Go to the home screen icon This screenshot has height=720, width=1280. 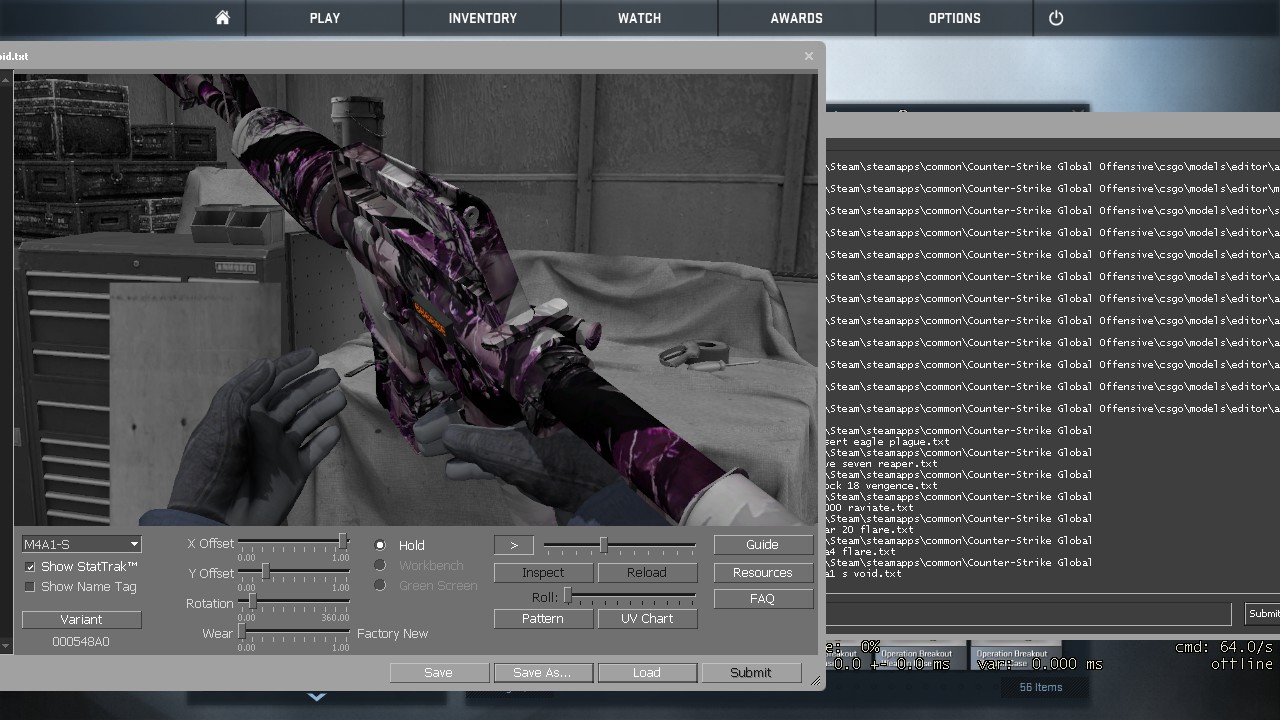[x=223, y=18]
